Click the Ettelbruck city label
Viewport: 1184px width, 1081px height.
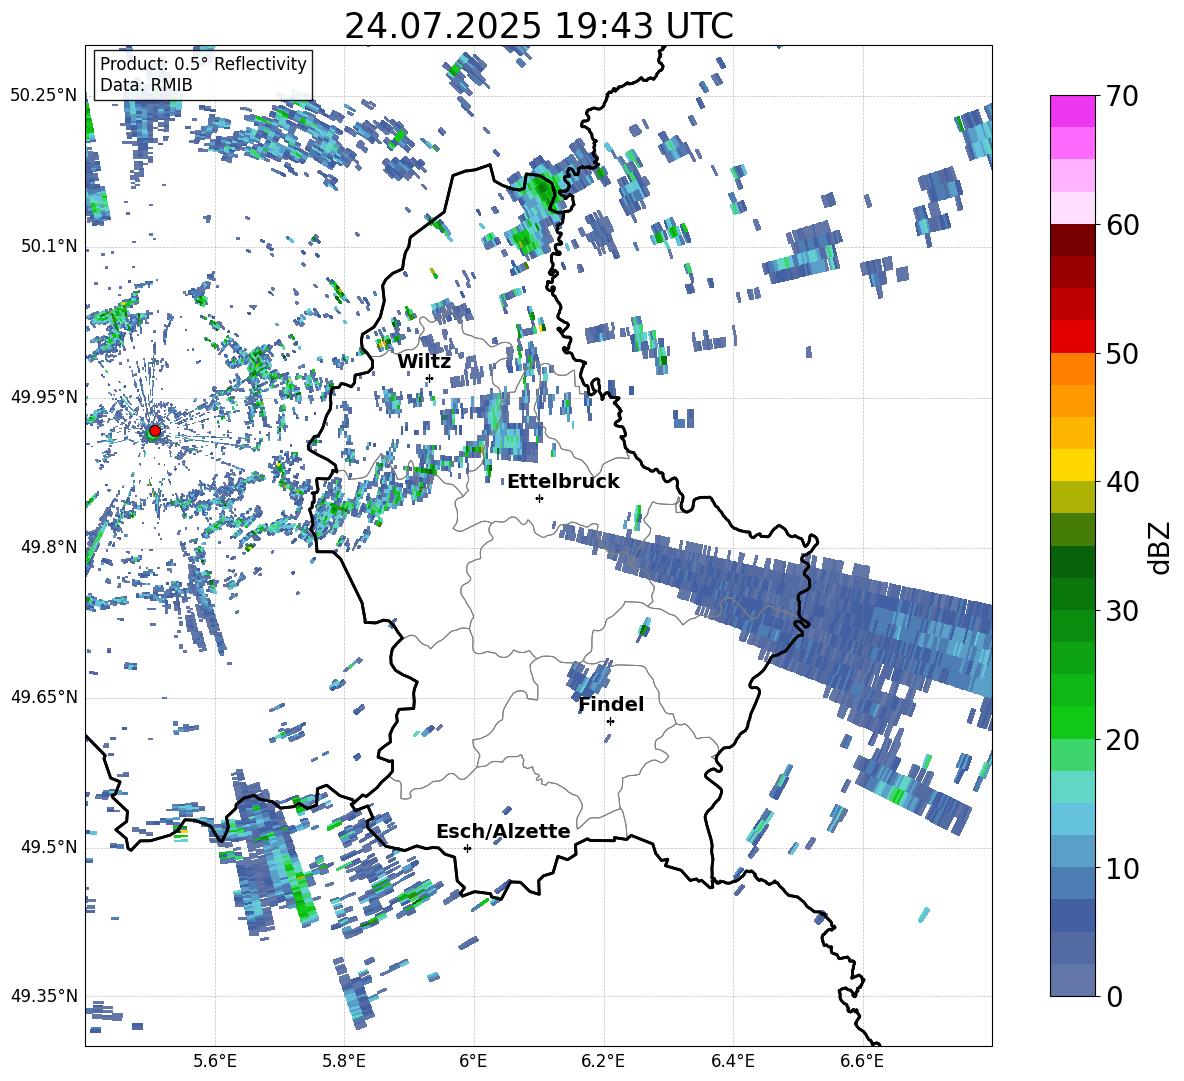[x=563, y=482]
